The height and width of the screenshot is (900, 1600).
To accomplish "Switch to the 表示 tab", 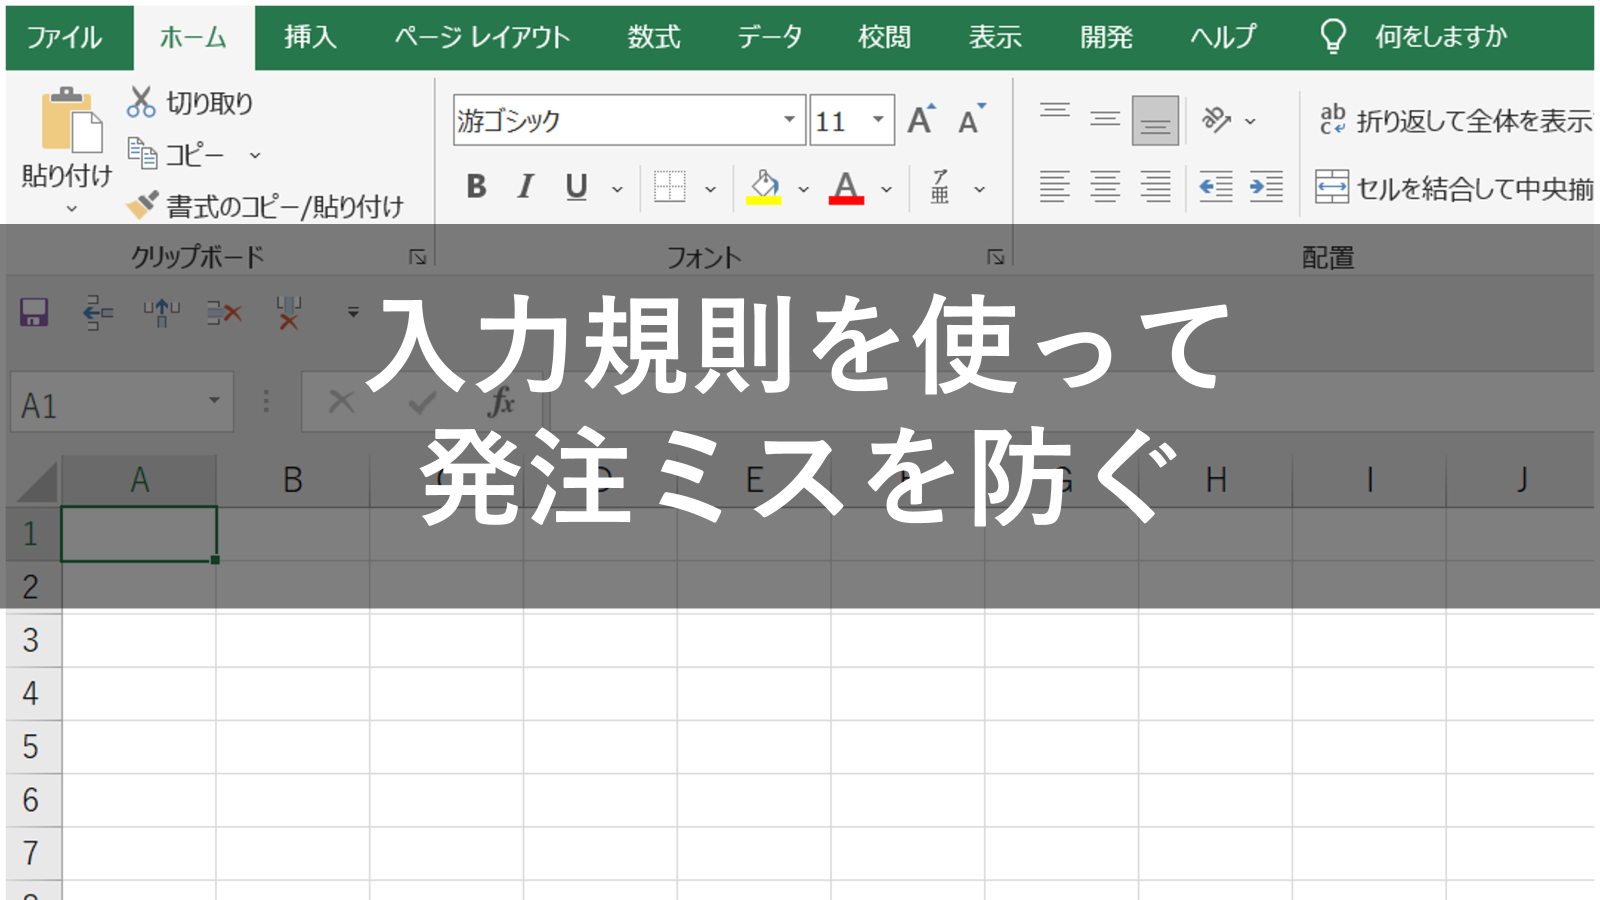I will 995,38.
